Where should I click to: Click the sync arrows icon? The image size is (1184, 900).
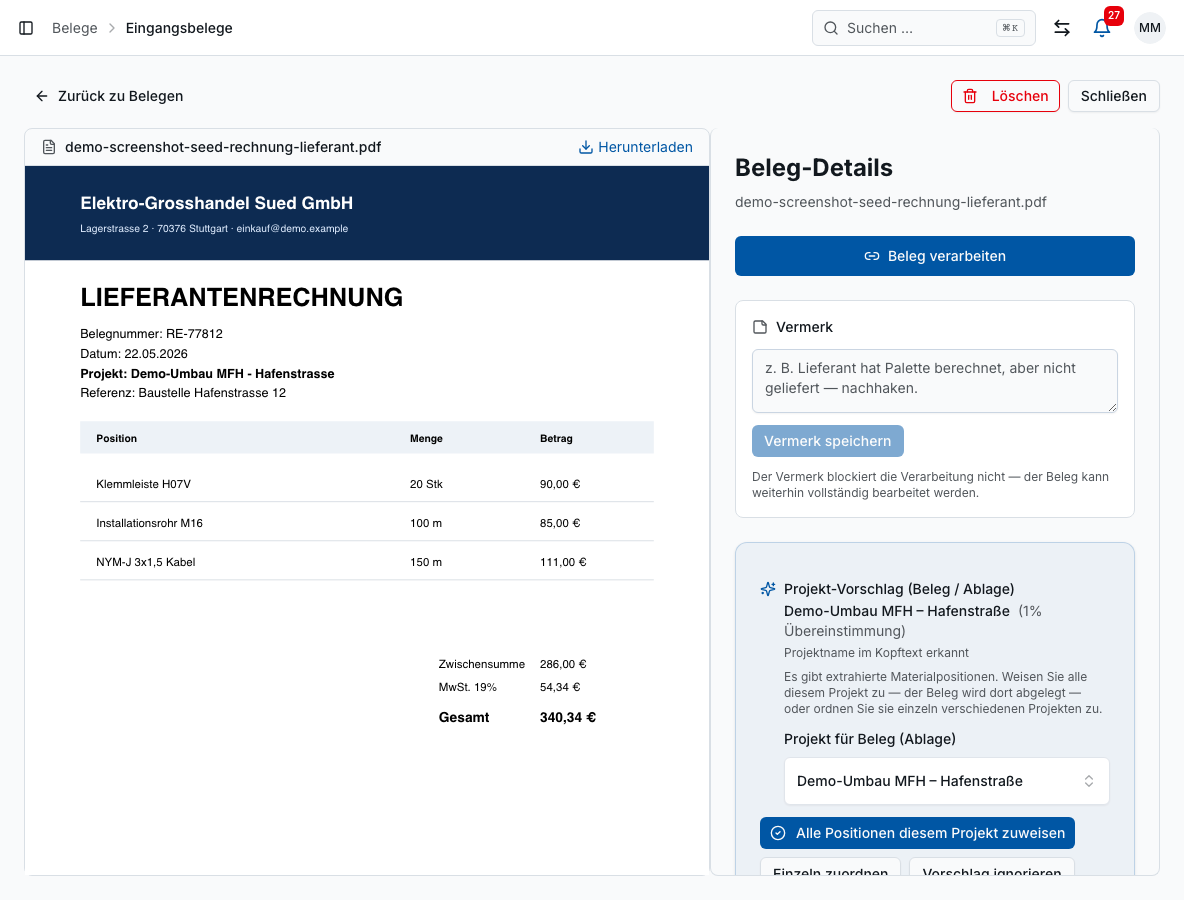[x=1062, y=28]
